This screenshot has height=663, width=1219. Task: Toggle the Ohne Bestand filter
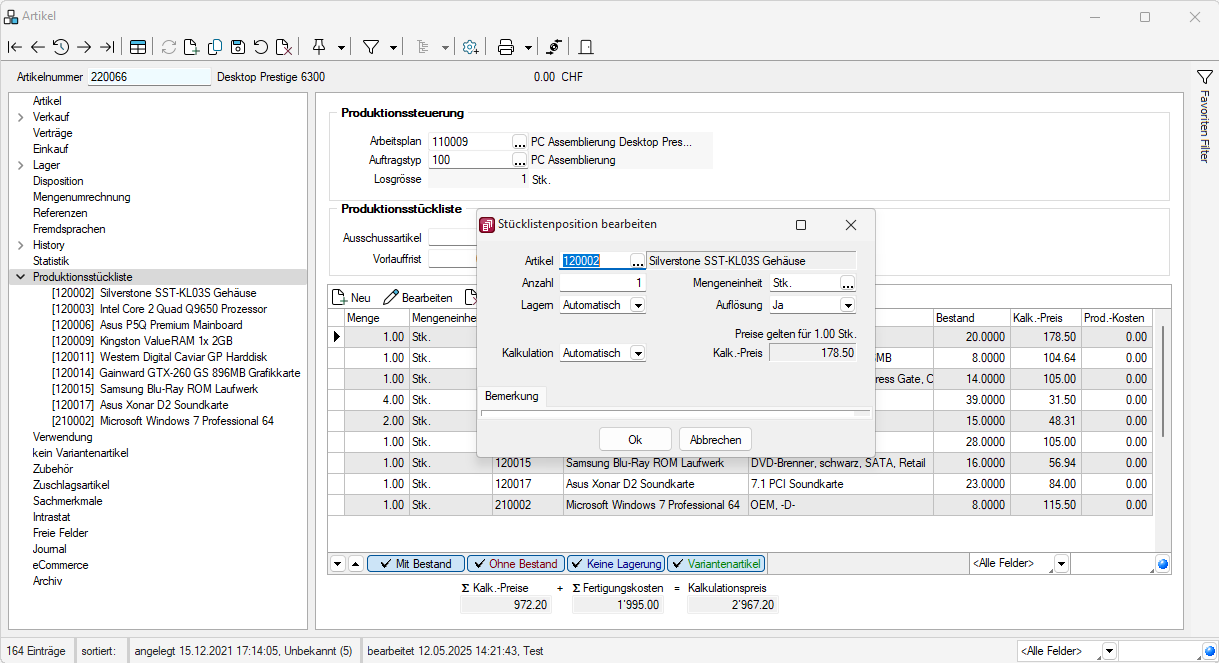coord(516,564)
